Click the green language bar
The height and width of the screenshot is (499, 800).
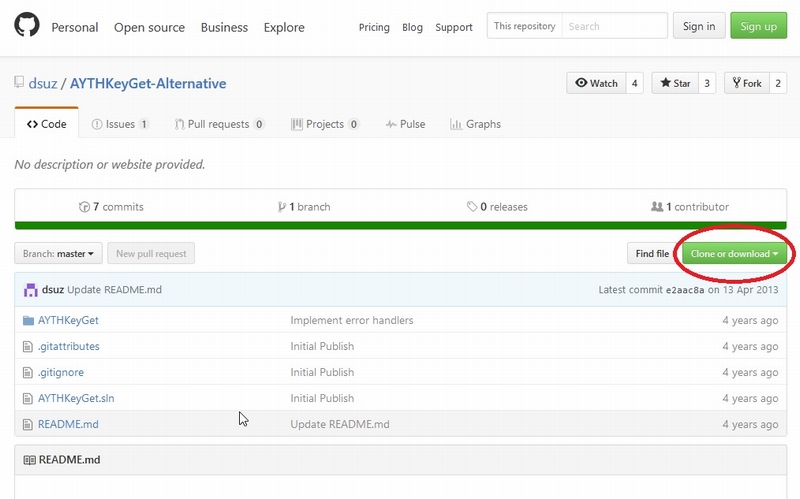coord(401,226)
